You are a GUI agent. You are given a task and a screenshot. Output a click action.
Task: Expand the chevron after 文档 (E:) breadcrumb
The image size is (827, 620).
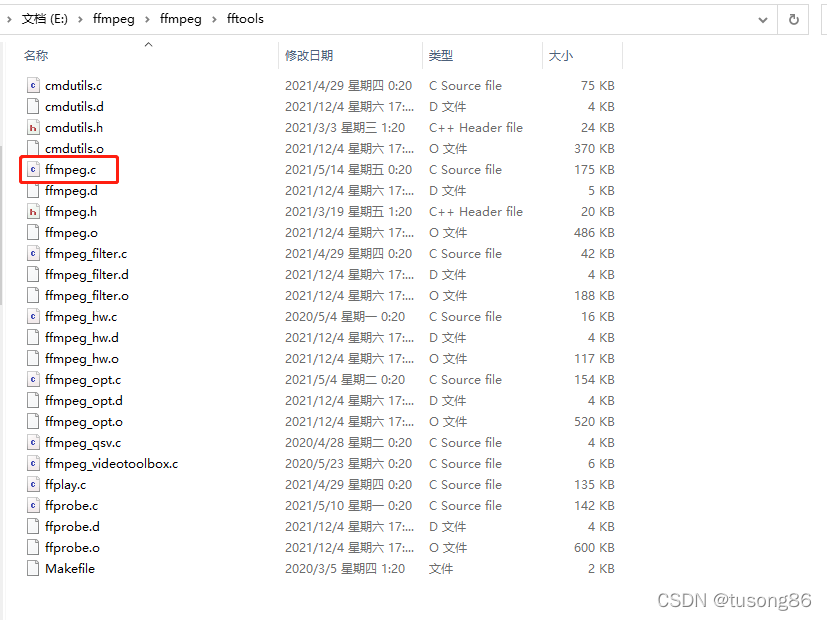(x=80, y=20)
